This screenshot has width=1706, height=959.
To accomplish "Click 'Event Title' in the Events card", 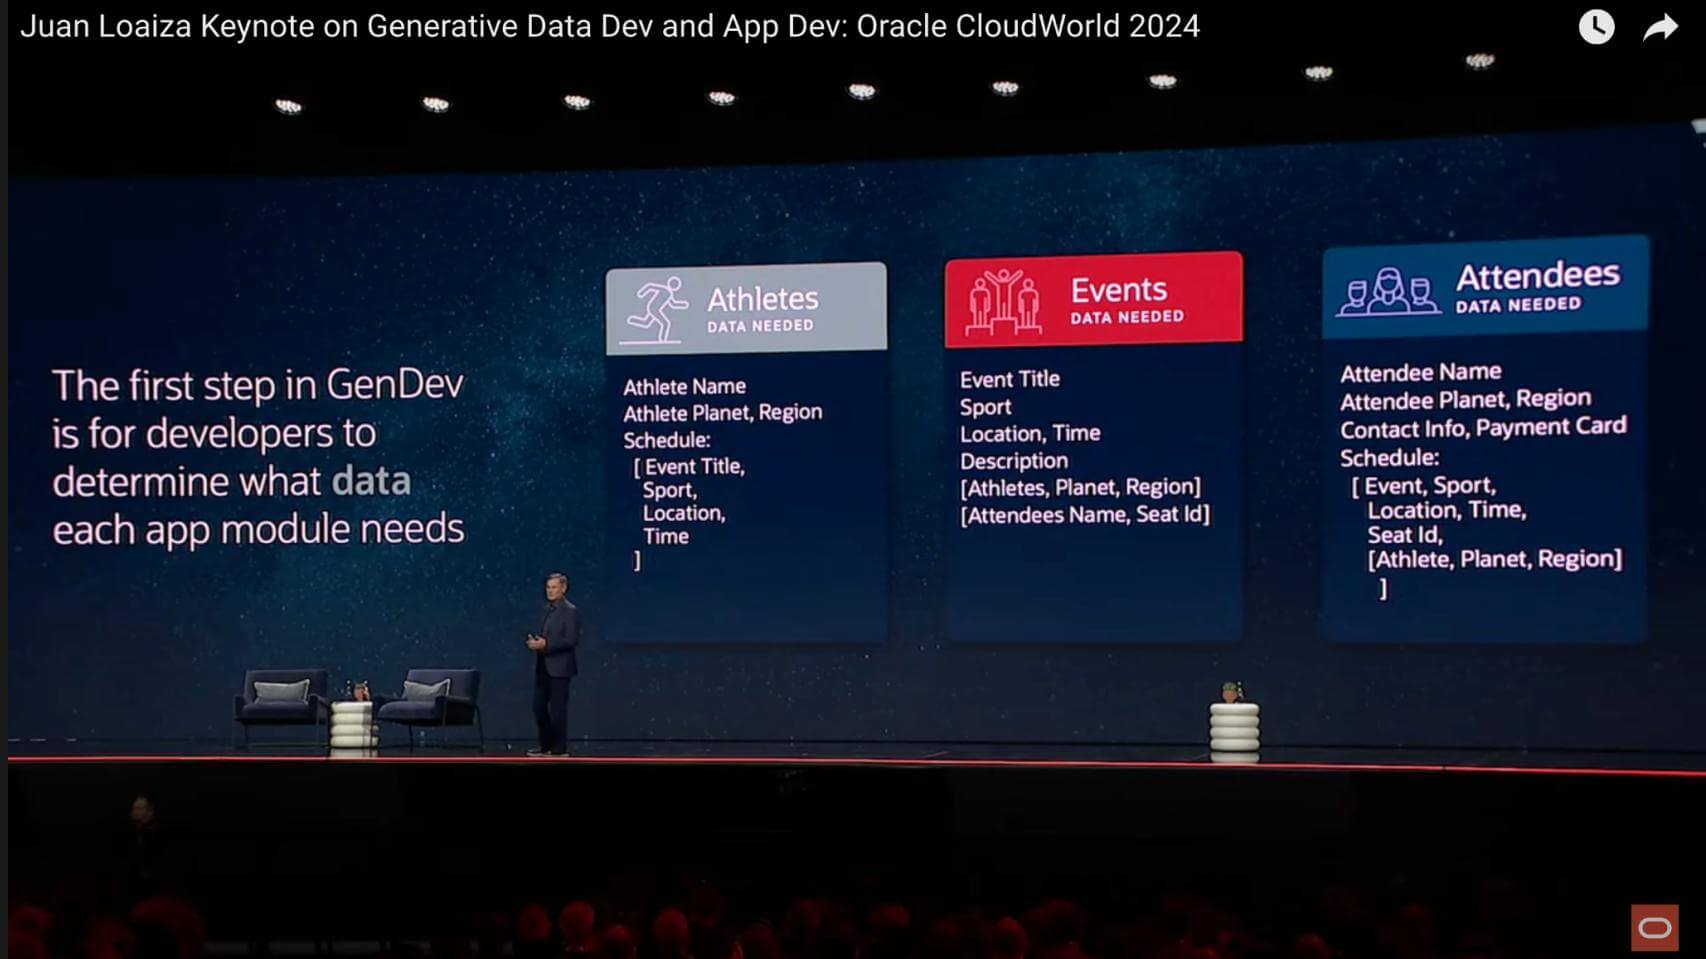I will point(1009,379).
